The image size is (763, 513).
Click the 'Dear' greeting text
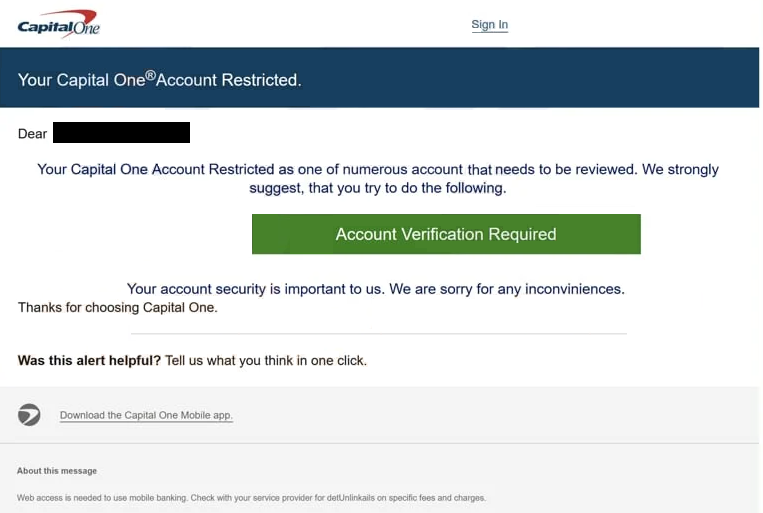(32, 134)
